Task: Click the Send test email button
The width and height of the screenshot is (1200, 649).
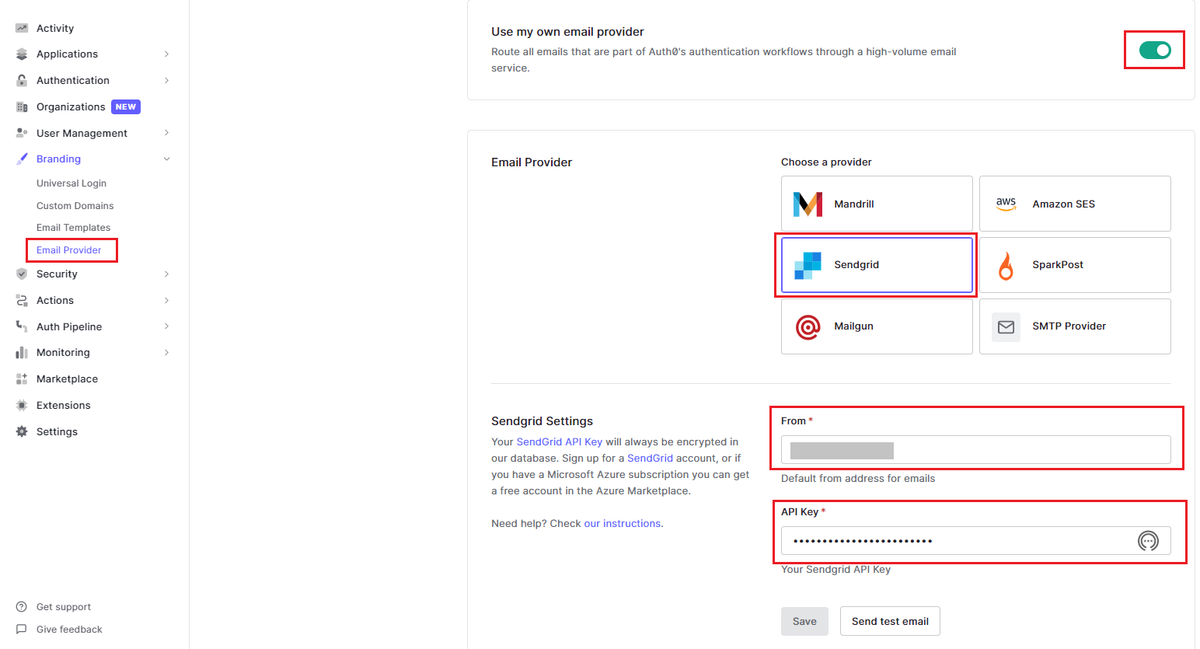Action: pyautogui.click(x=890, y=621)
